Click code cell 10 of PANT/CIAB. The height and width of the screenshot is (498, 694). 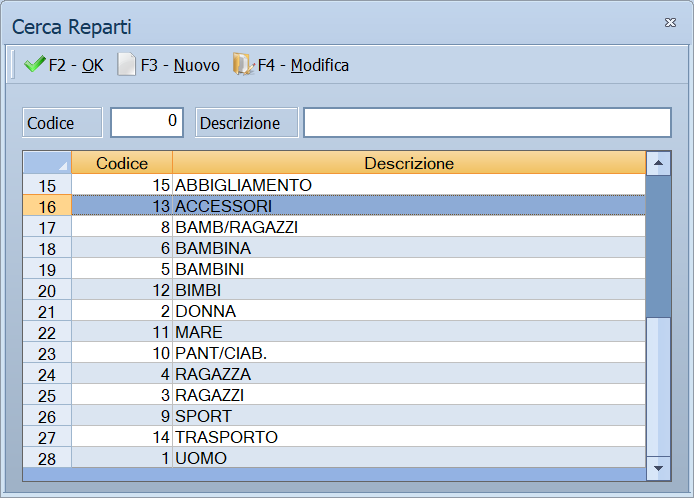pos(122,353)
